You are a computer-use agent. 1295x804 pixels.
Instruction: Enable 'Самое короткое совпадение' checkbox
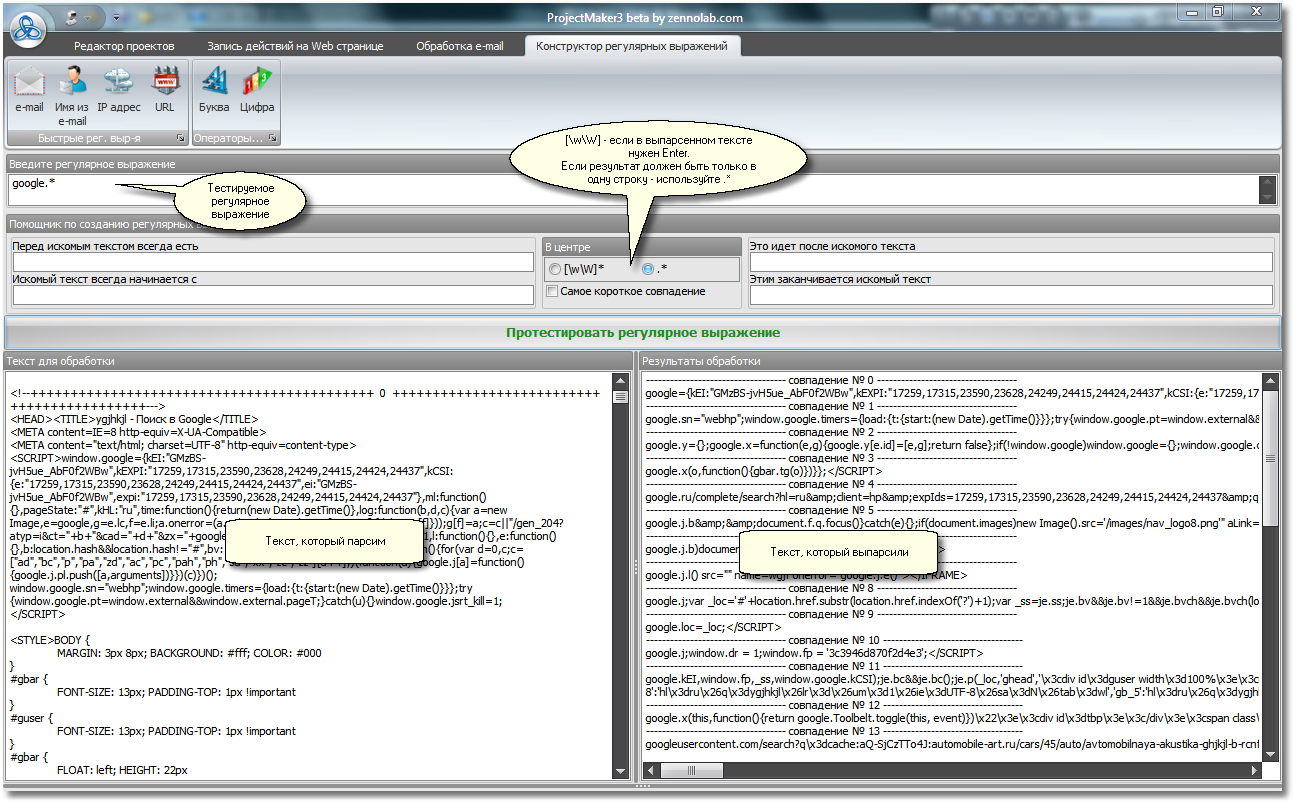[x=552, y=291]
